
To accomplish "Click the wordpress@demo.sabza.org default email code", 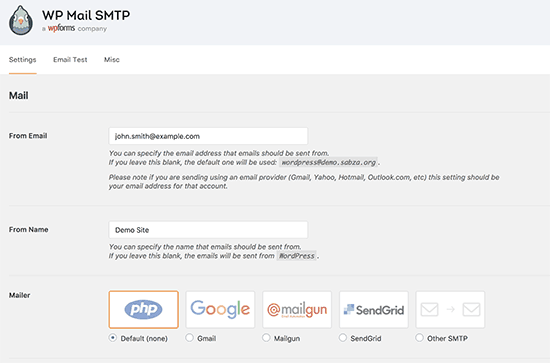I will point(329,162).
